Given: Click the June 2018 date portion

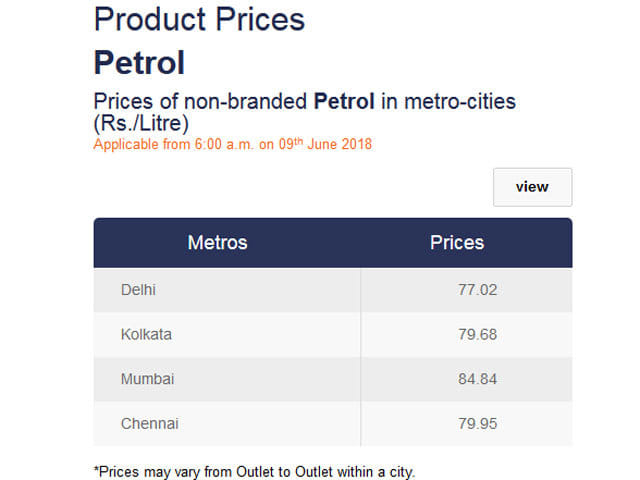Looking at the screenshot, I should point(340,144).
